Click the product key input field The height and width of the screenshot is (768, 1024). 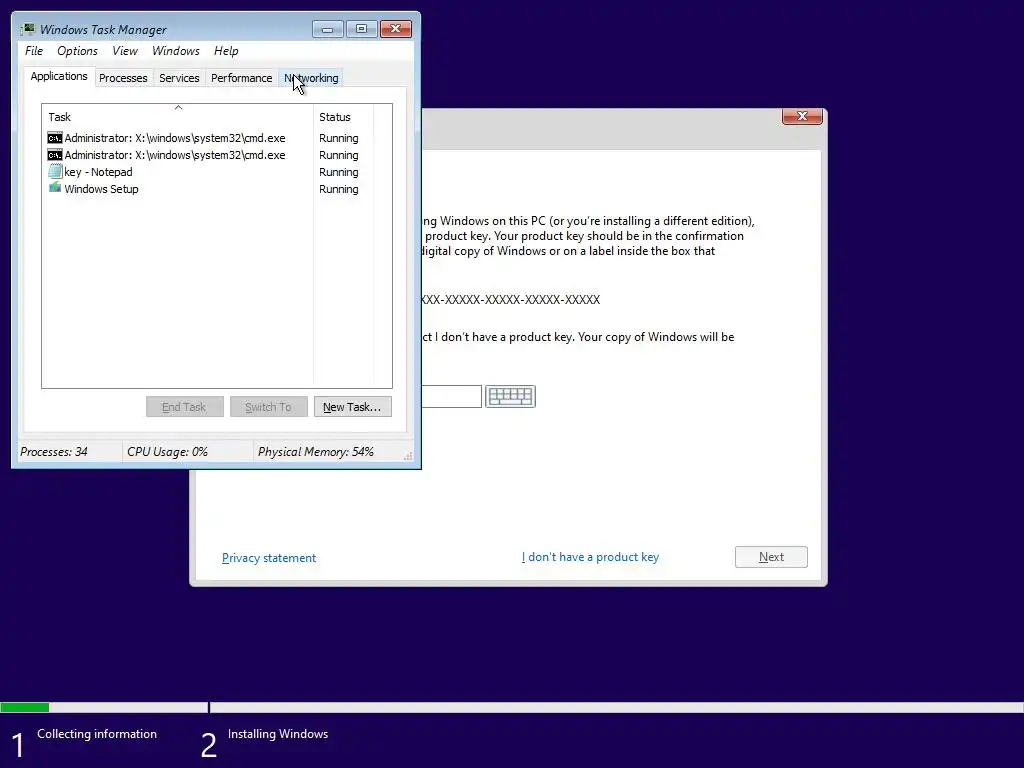point(451,396)
